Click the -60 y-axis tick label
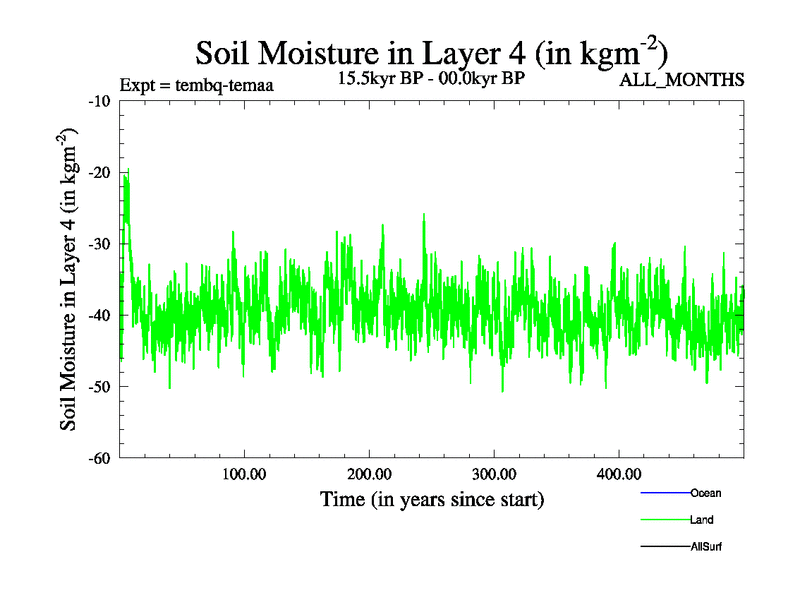 pyautogui.click(x=99, y=458)
